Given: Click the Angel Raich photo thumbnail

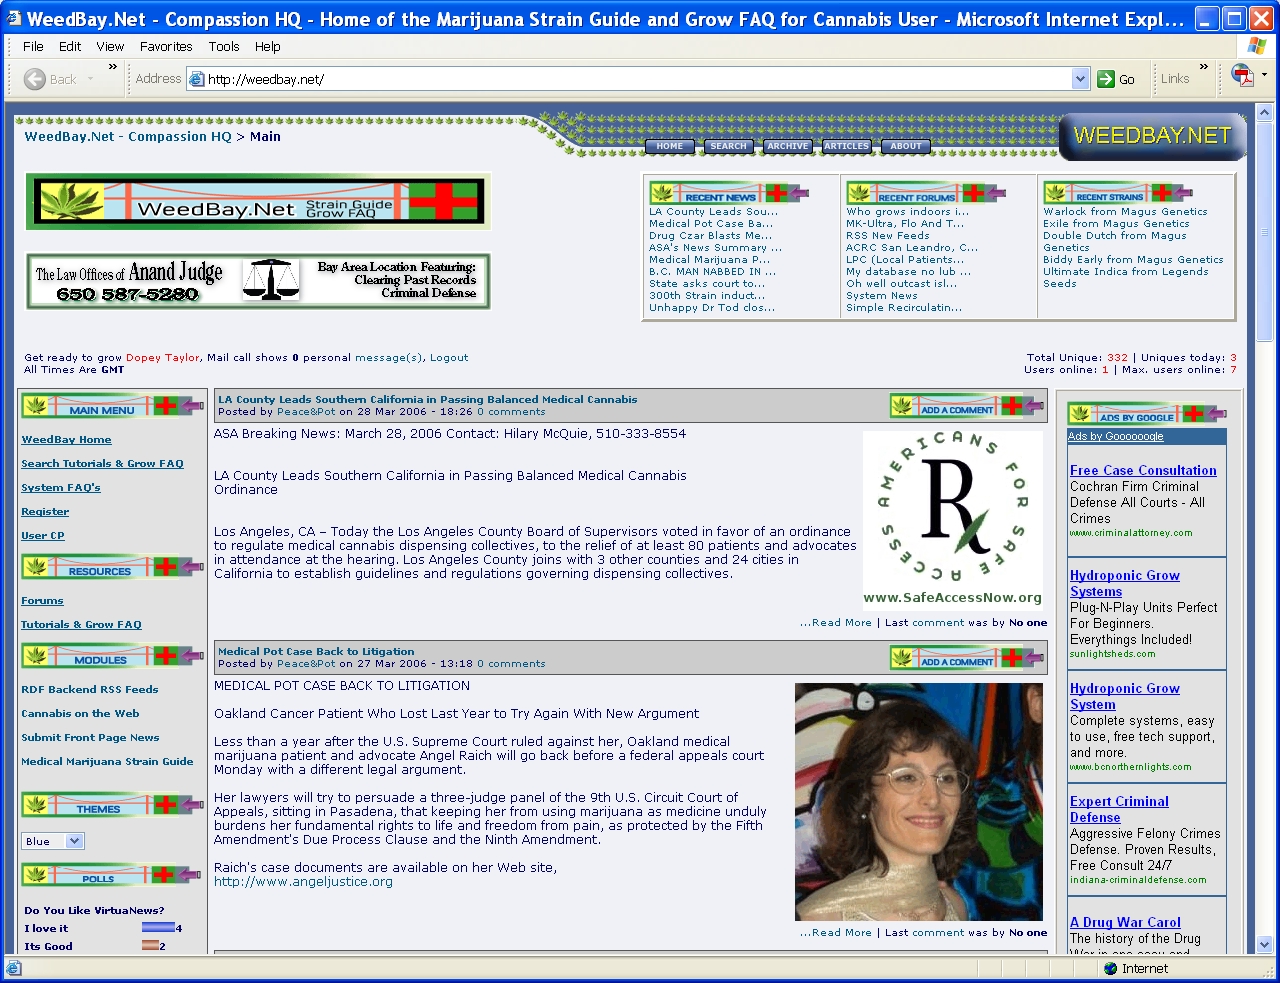Looking at the screenshot, I should [x=919, y=802].
